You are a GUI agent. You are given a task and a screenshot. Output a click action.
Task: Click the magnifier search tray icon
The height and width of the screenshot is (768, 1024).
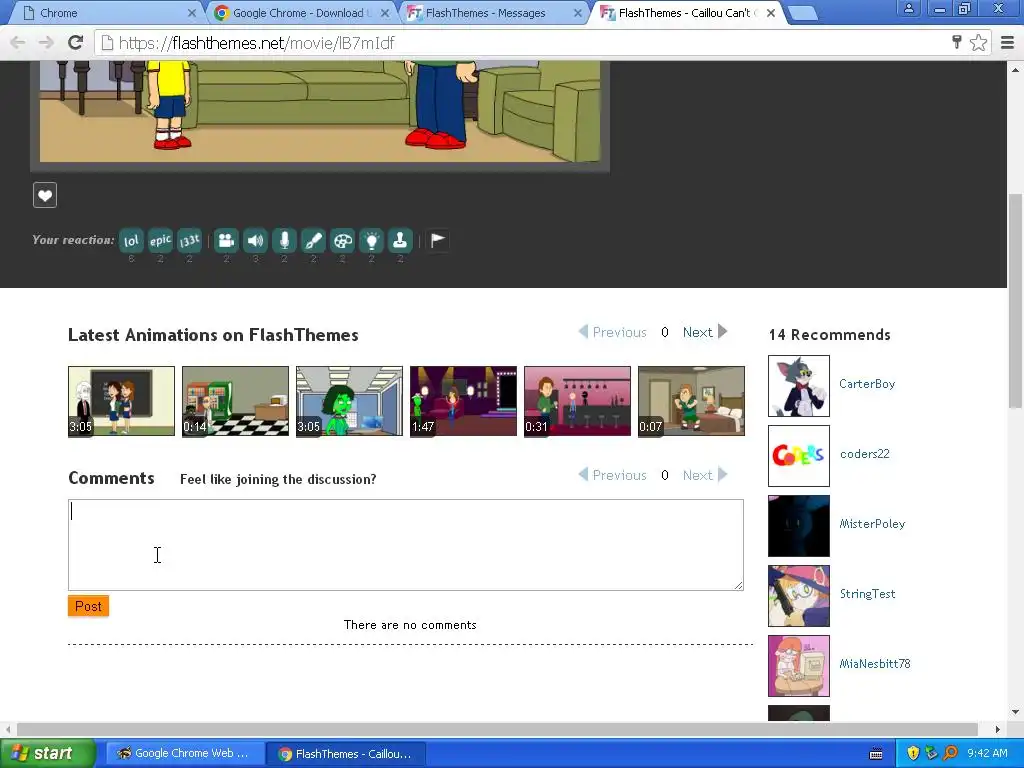pos(950,753)
